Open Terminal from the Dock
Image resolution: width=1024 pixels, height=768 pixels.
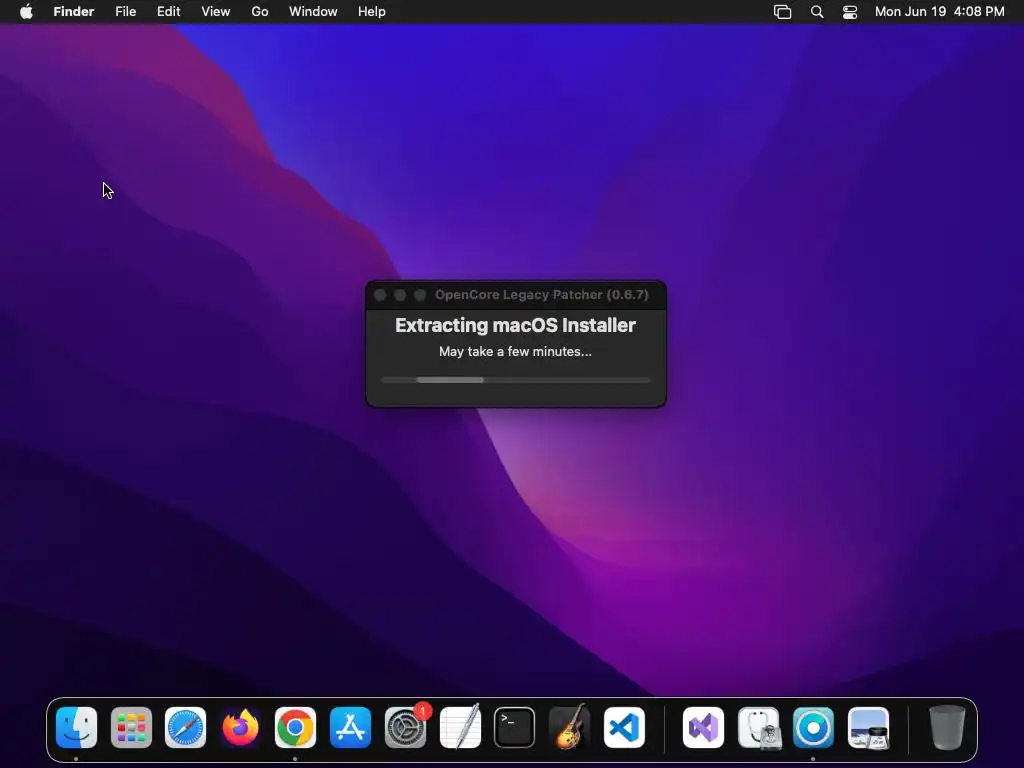515,728
